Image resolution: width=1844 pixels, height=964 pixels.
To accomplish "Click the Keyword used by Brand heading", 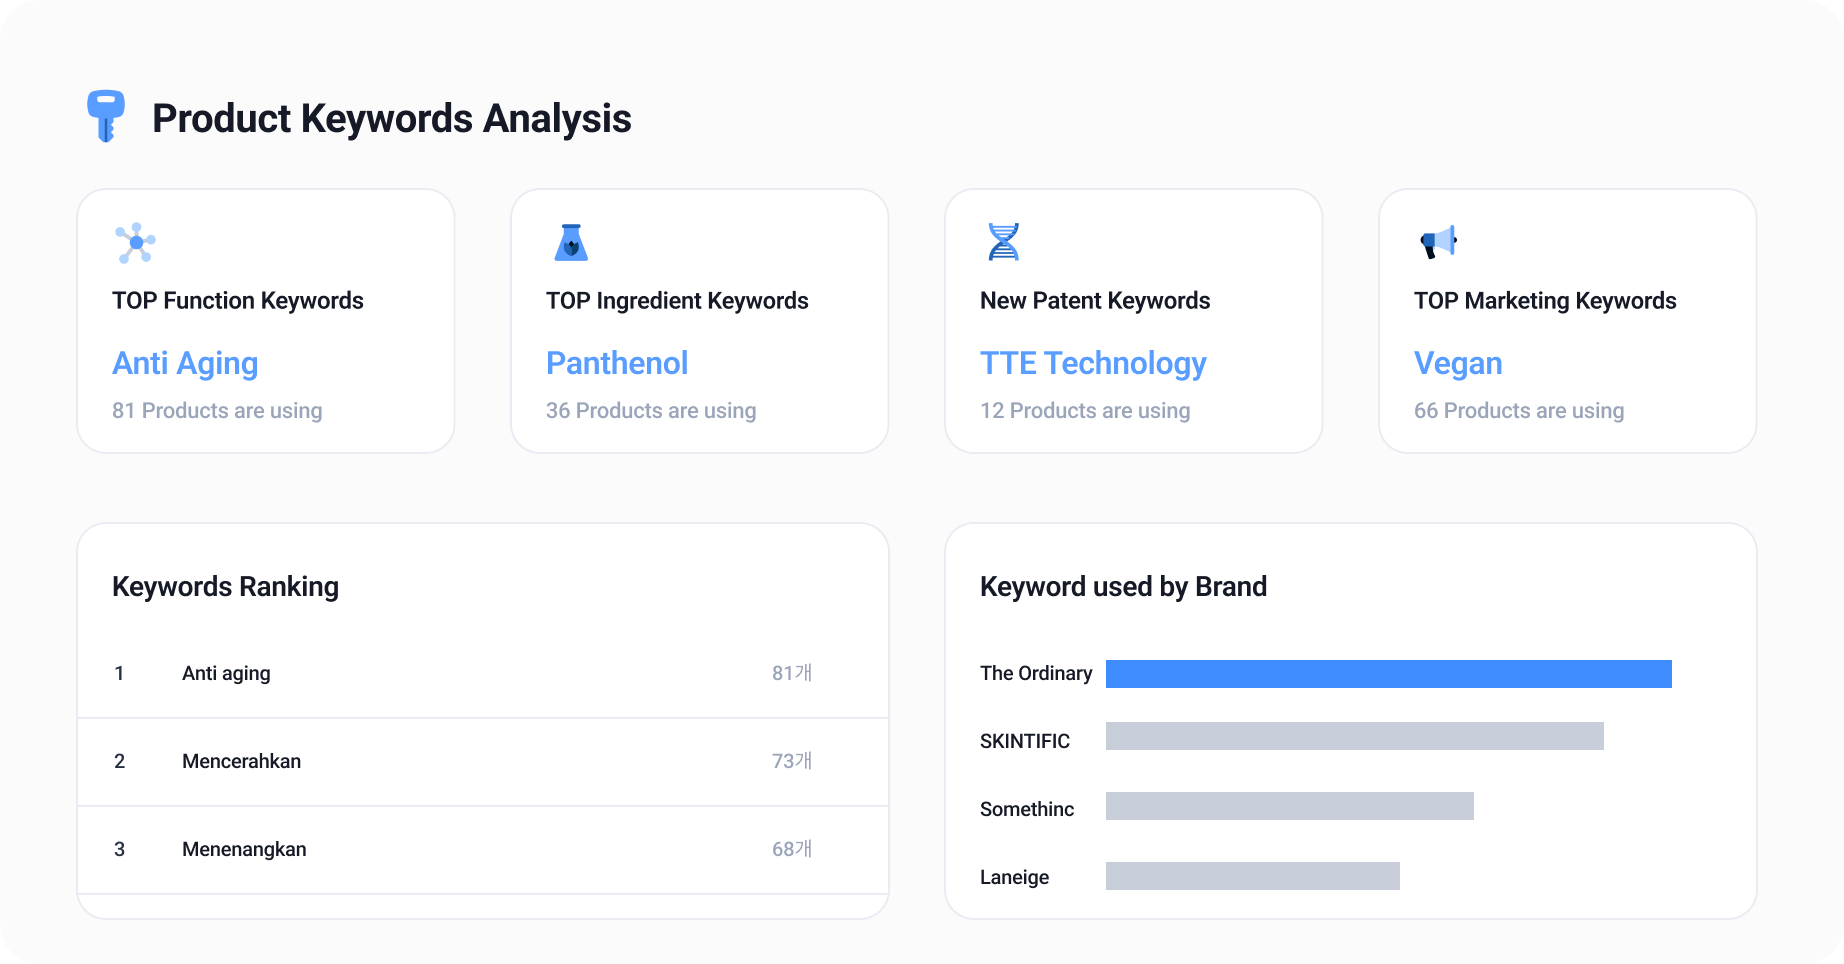I will (1123, 587).
